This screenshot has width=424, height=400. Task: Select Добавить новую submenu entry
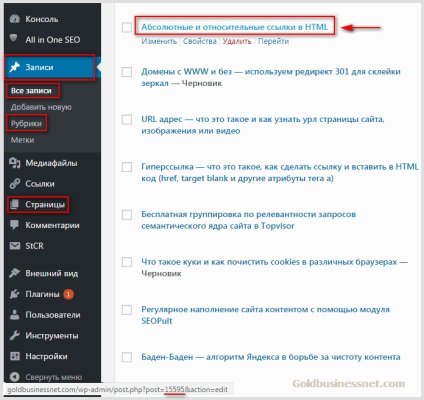(x=41, y=107)
